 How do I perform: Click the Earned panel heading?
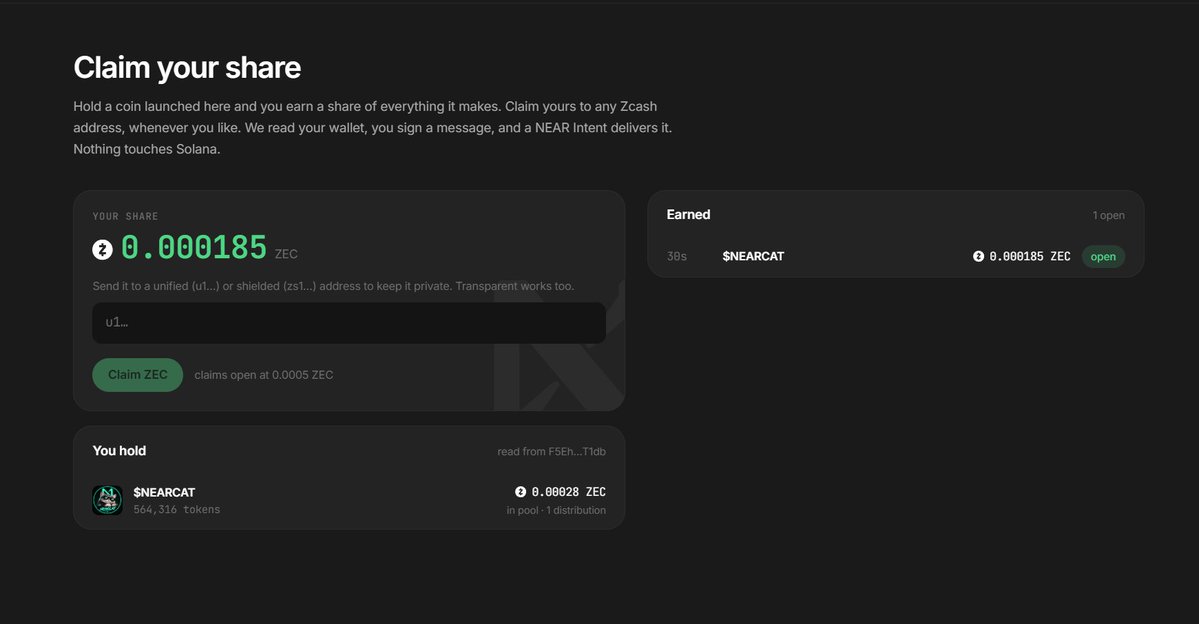click(688, 215)
